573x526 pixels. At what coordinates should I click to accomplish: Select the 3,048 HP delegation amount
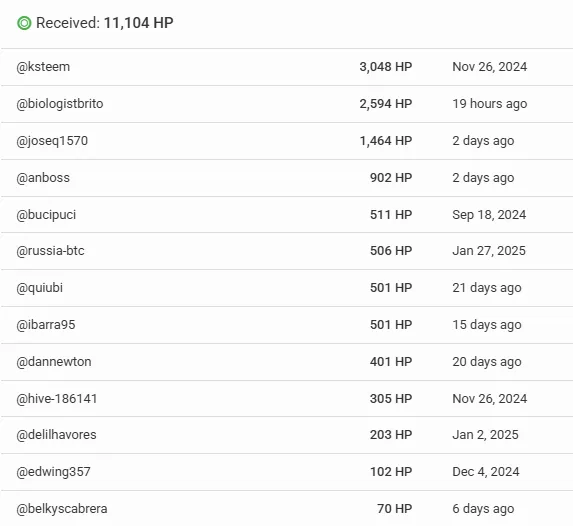click(x=386, y=67)
